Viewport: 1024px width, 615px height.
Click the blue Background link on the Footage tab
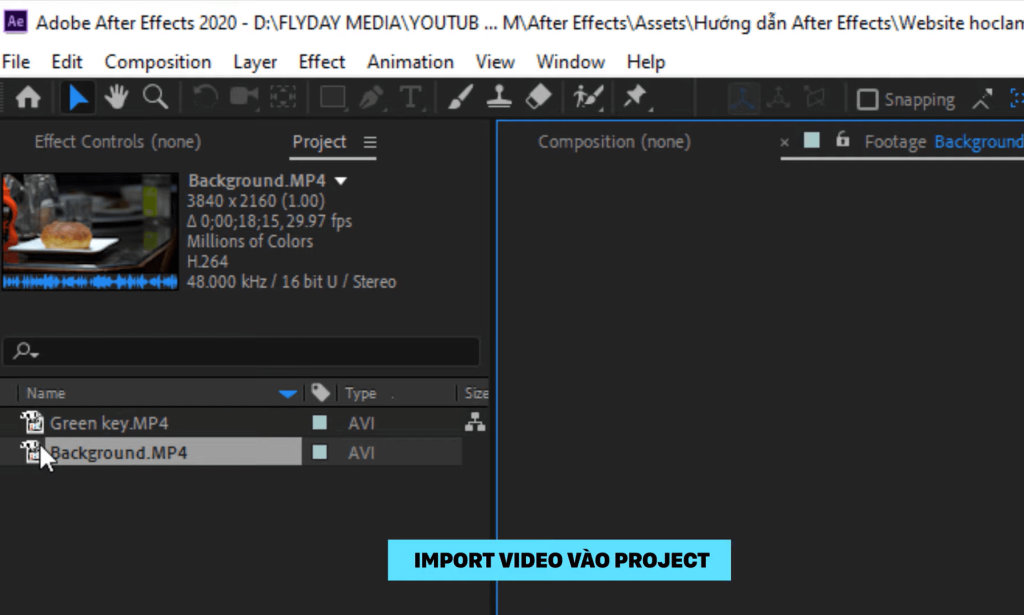click(977, 142)
